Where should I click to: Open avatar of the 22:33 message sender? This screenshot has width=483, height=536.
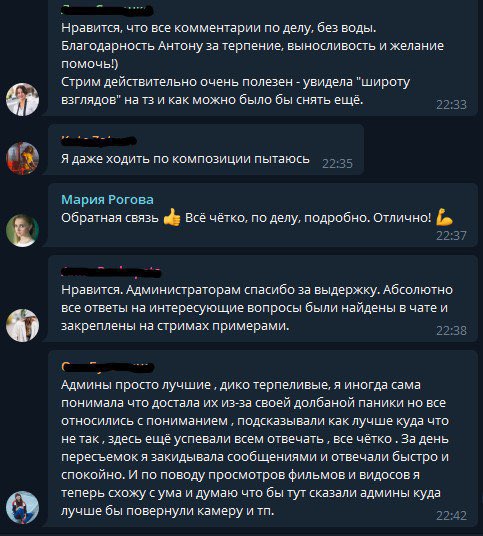point(22,99)
